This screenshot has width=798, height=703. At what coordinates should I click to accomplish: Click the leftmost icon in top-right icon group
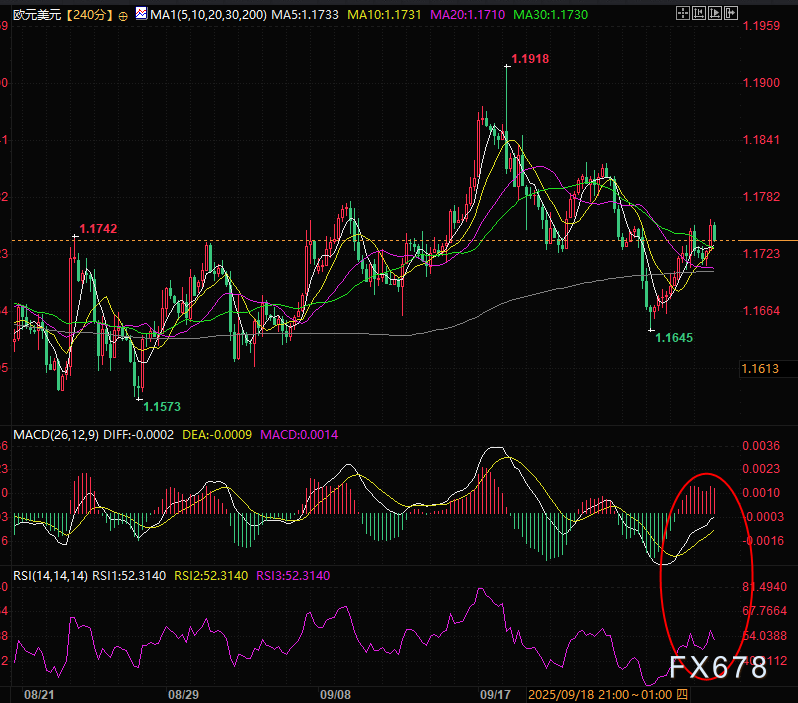683,14
